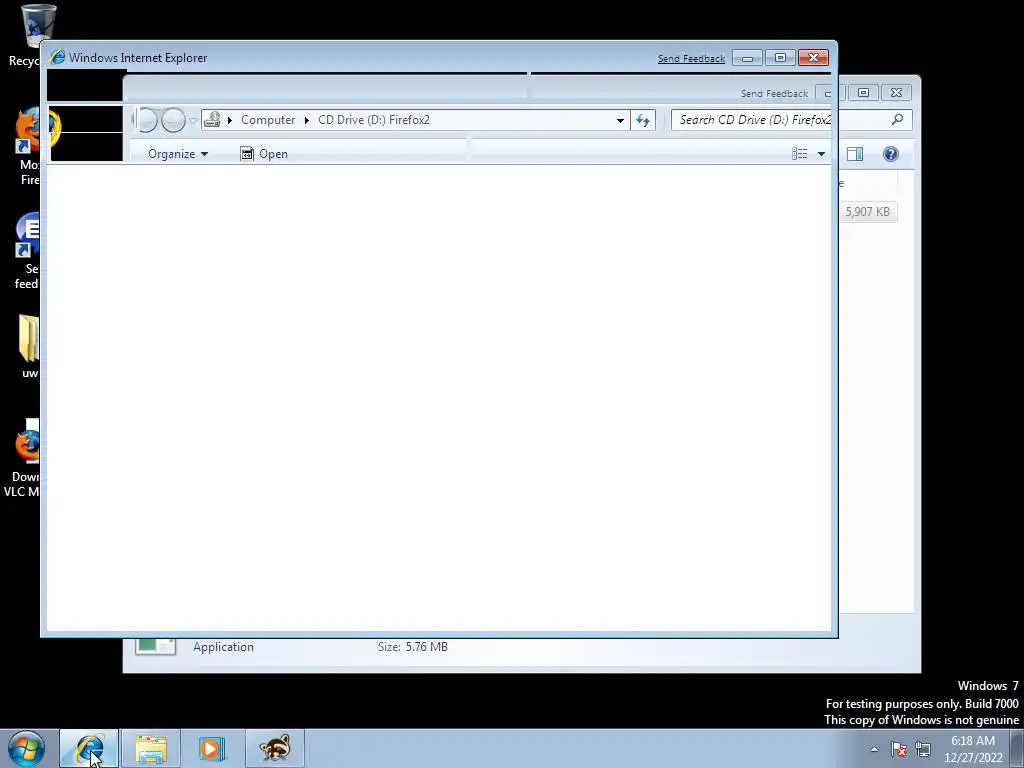Open the recent pages dropdown beside Forward
The height and width of the screenshot is (768, 1024).
[x=193, y=120]
